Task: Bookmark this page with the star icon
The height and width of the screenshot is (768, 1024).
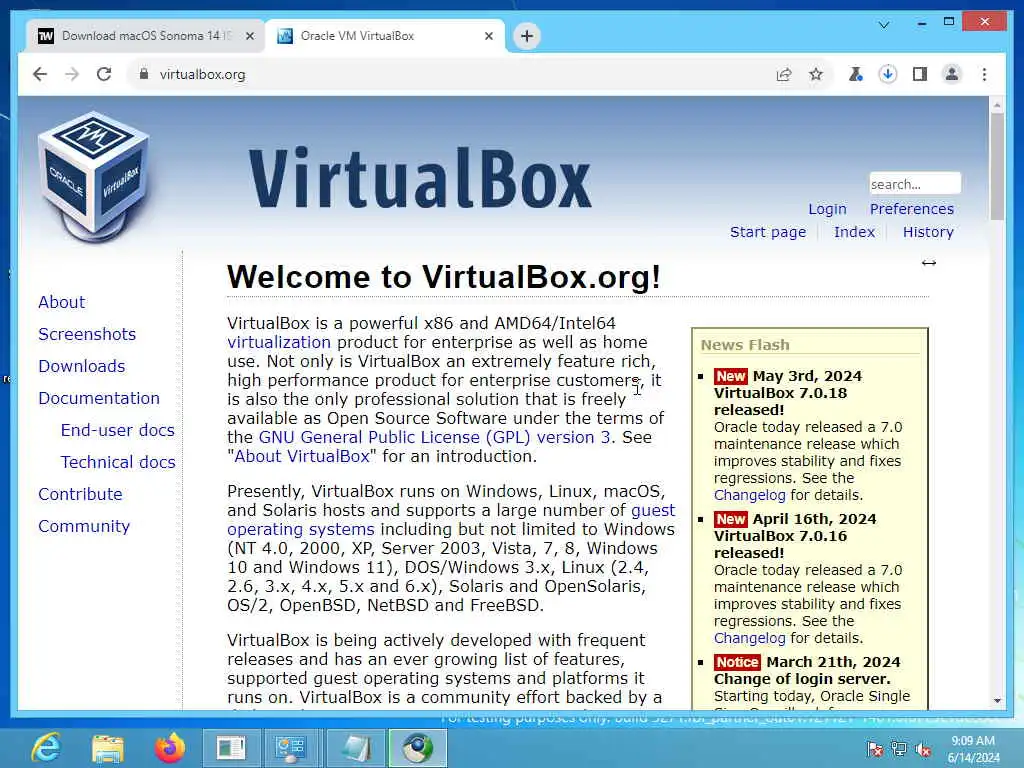Action: click(816, 74)
